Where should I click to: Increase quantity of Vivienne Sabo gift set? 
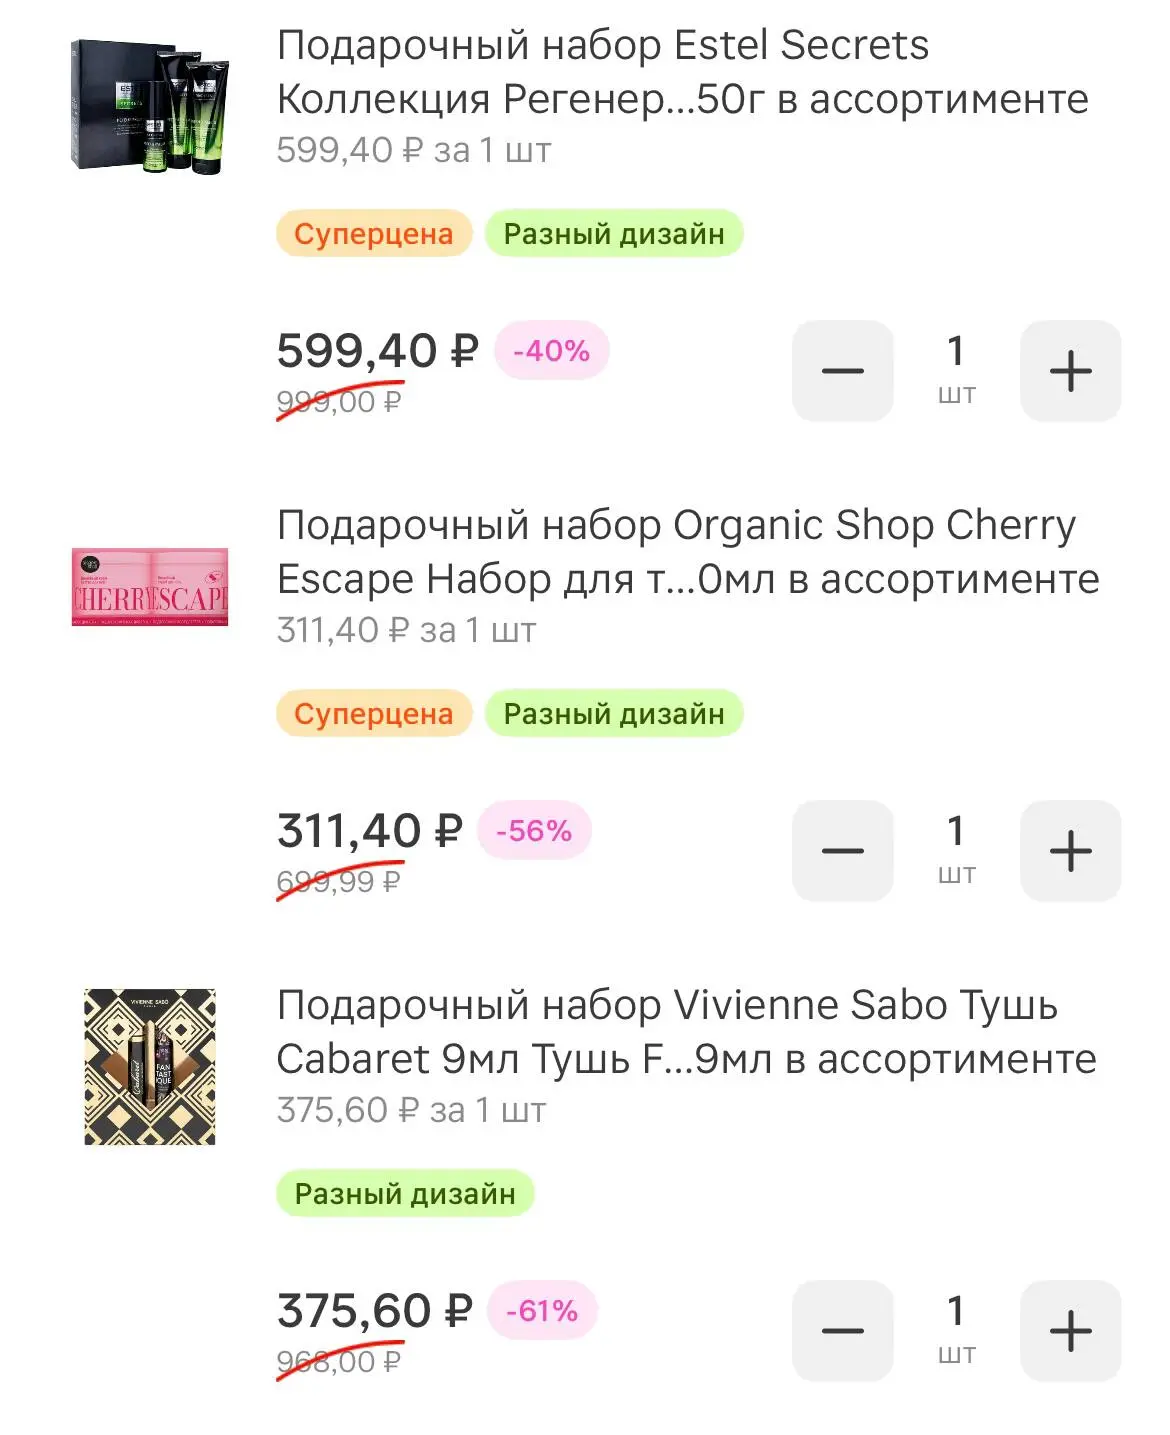click(x=1070, y=1331)
